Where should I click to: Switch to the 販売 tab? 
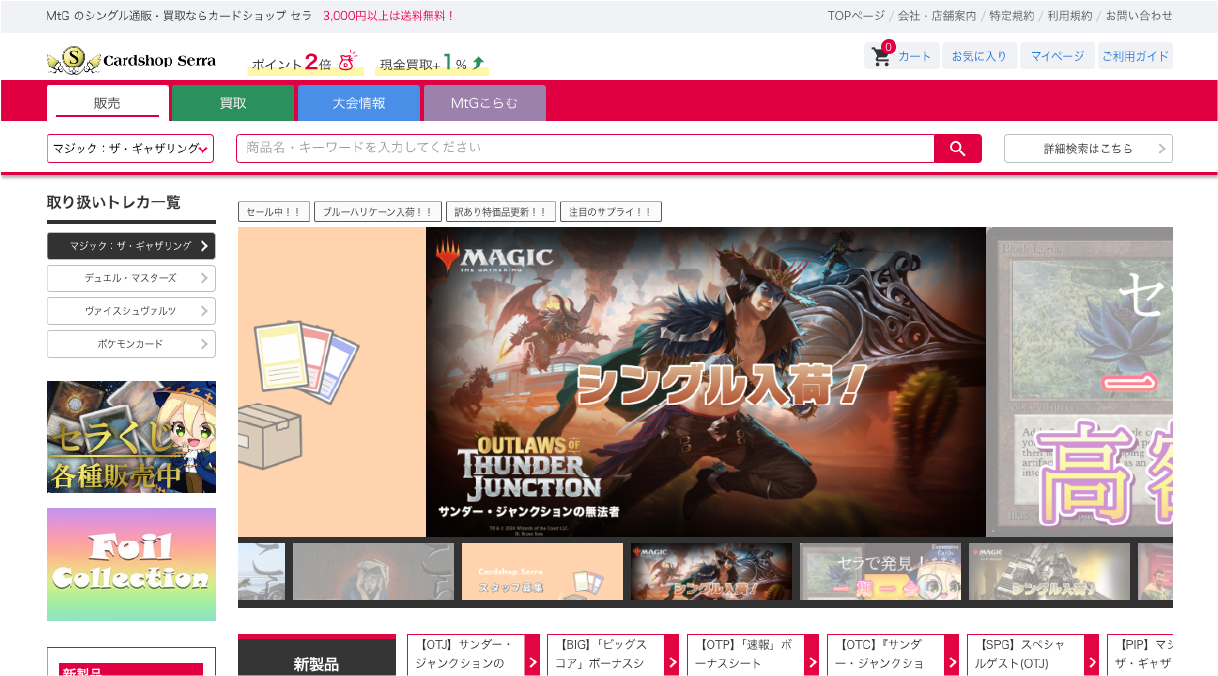pyautogui.click(x=108, y=103)
